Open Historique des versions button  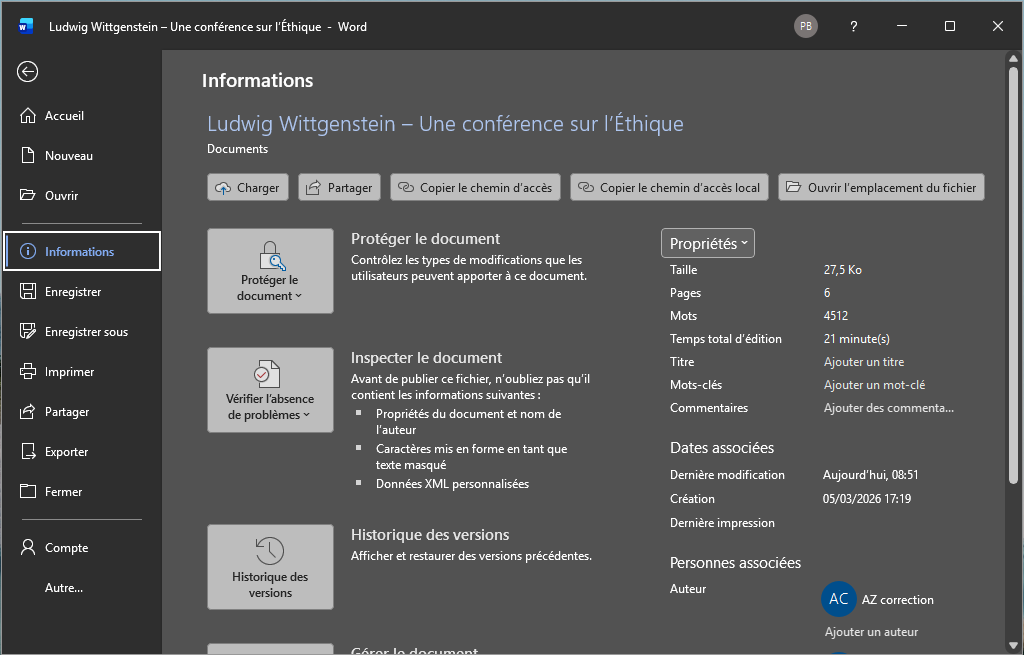pos(270,567)
